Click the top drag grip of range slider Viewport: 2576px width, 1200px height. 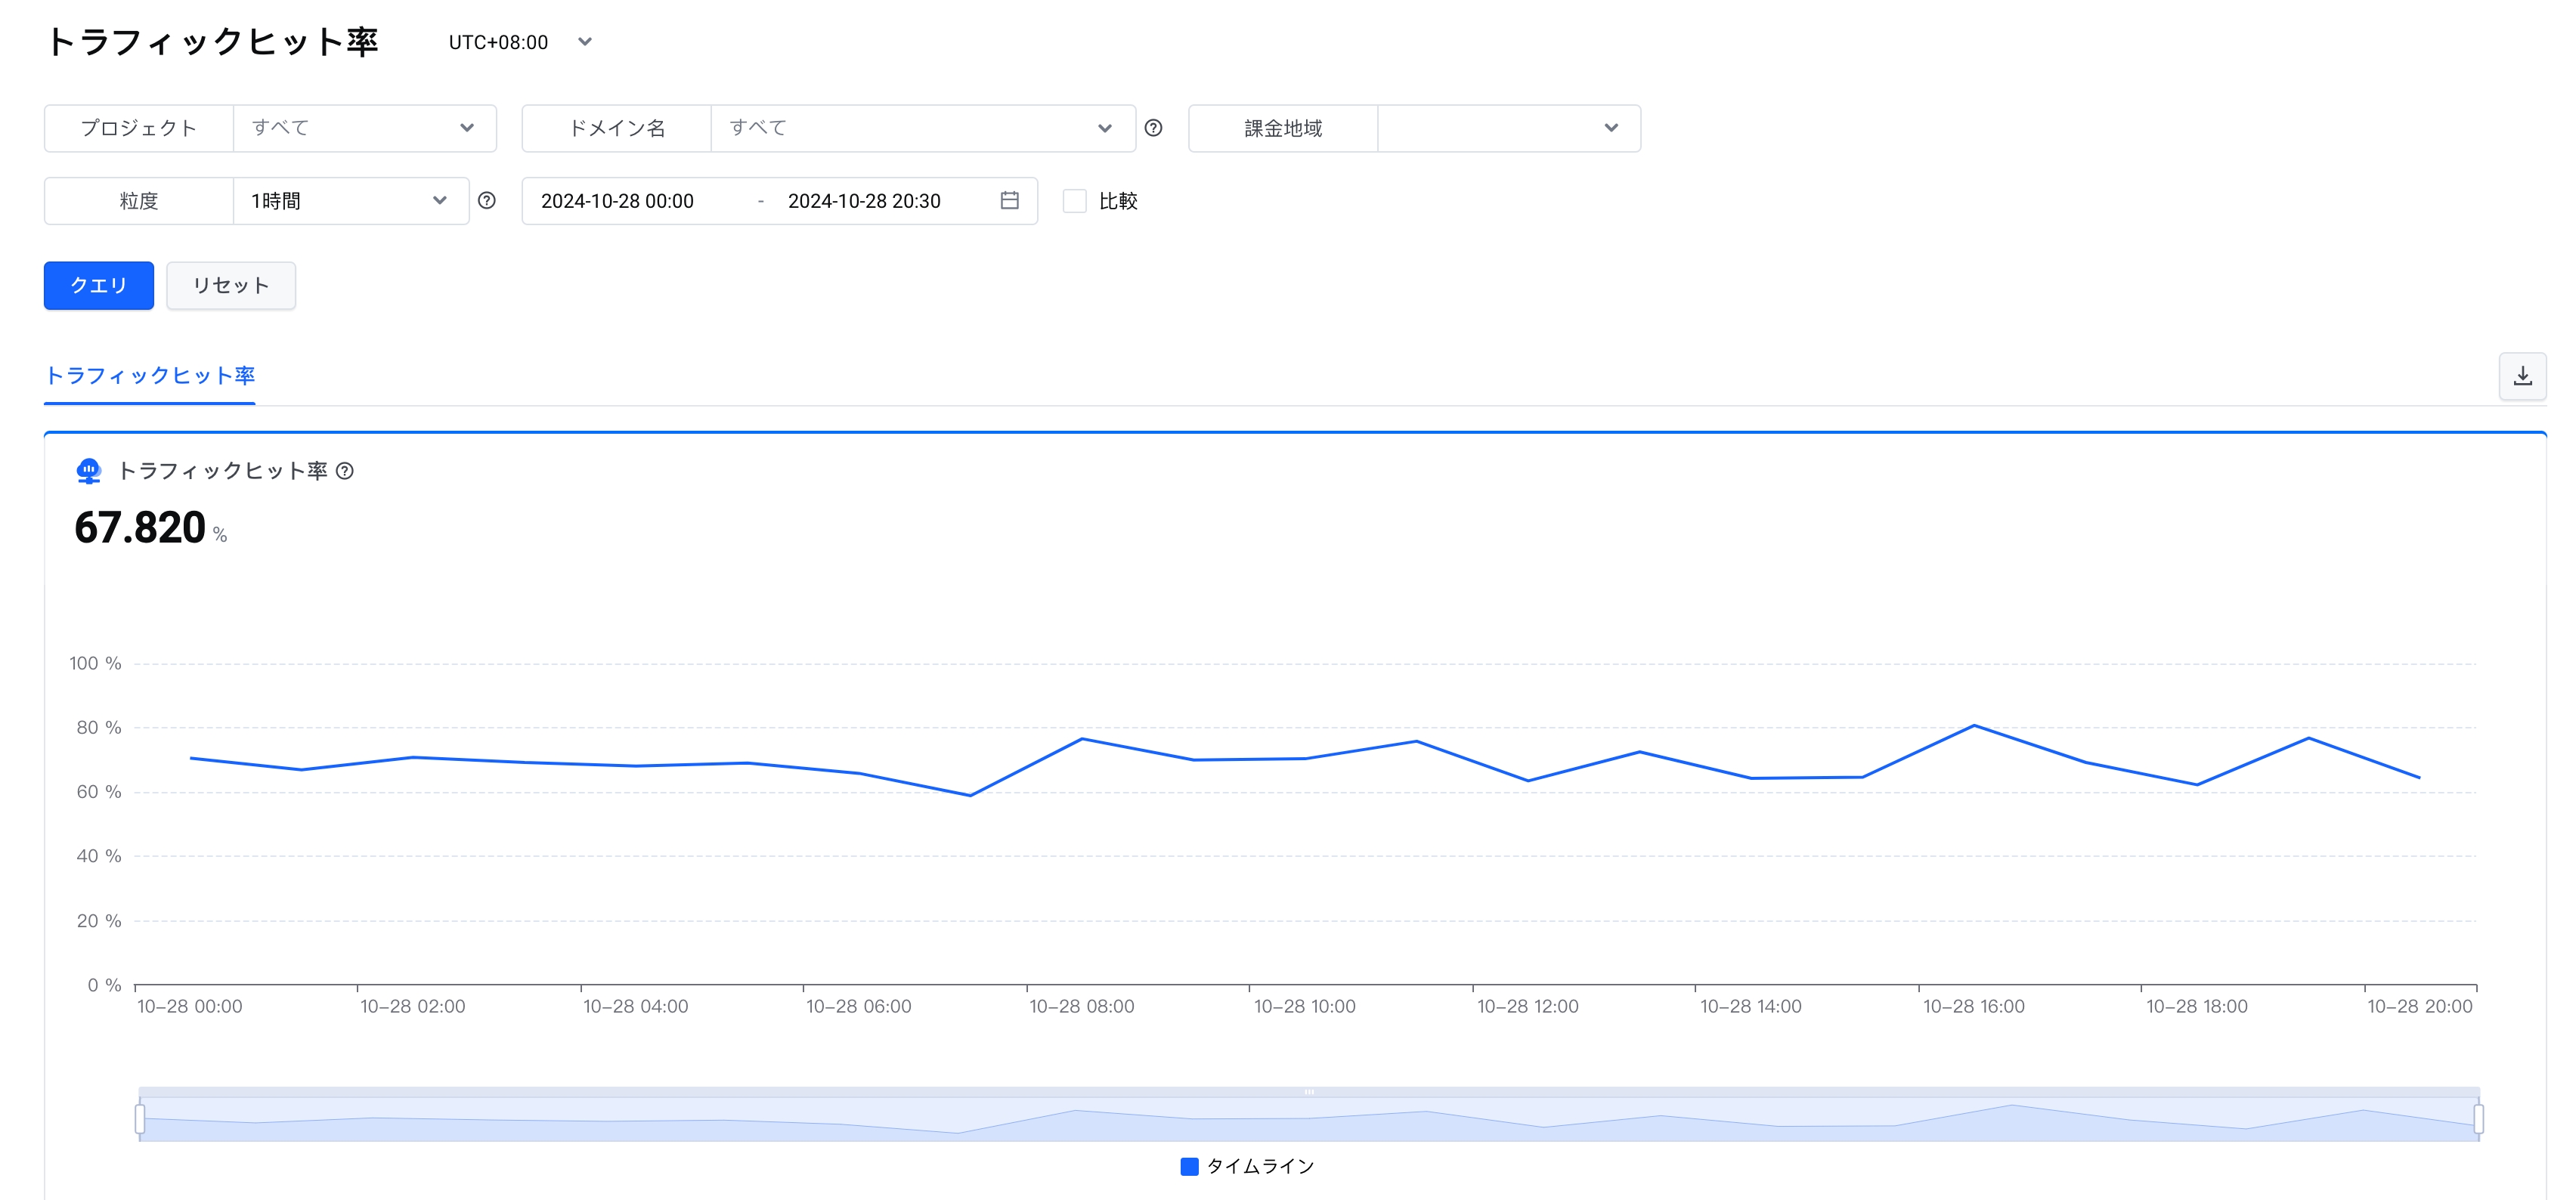coord(1309,1092)
